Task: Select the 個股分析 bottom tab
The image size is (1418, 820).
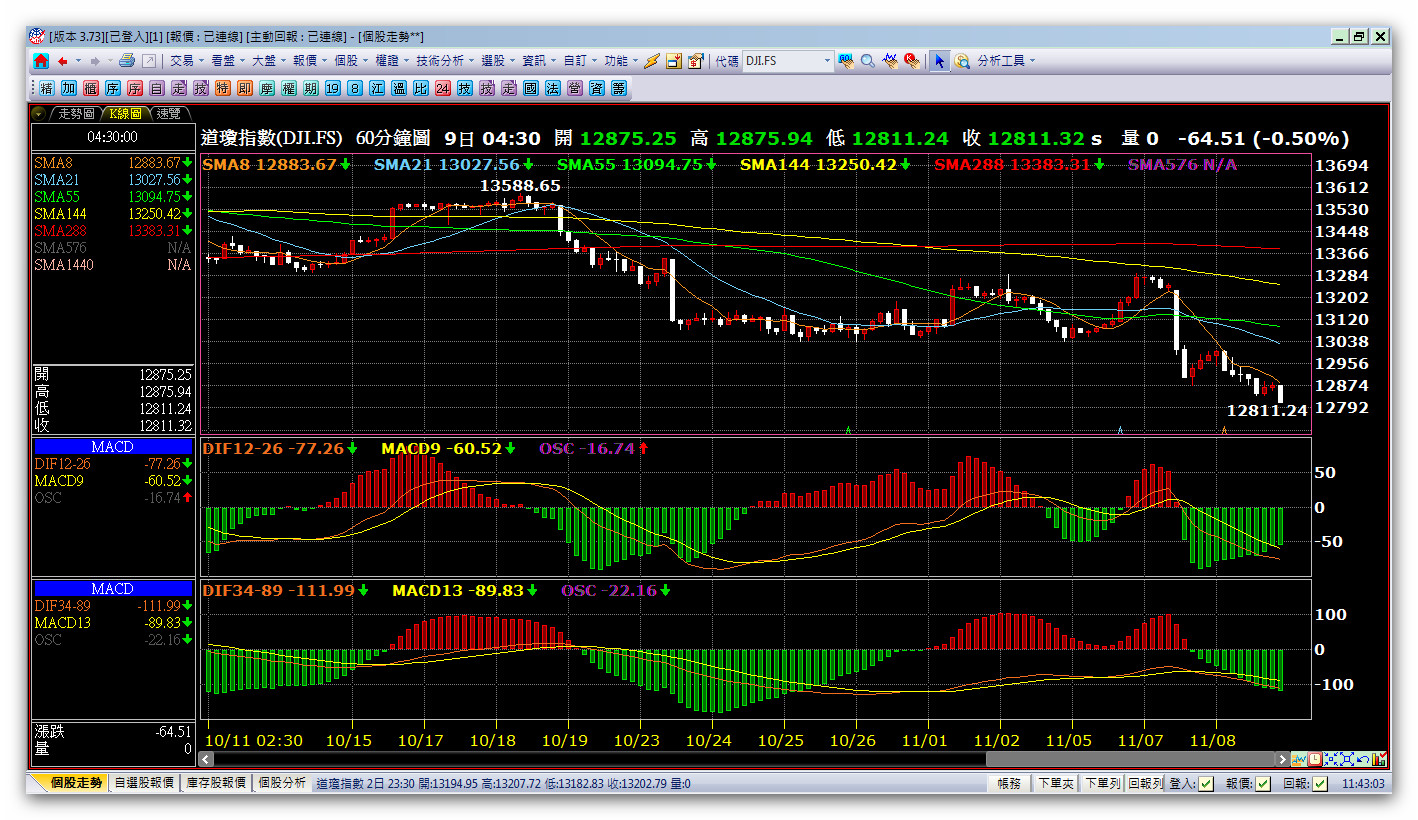Action: [x=283, y=783]
